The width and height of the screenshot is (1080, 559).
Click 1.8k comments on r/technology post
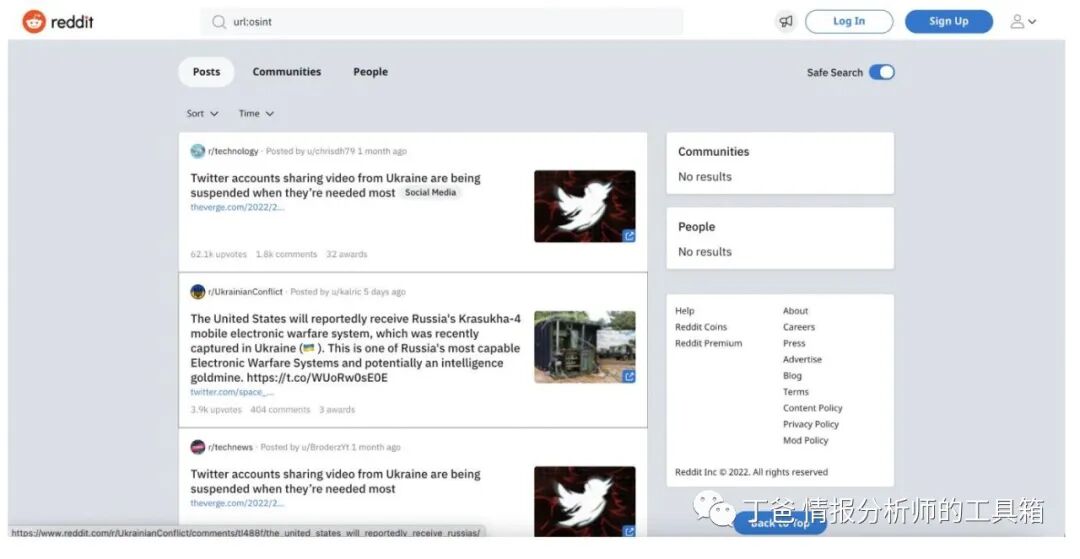tap(287, 254)
